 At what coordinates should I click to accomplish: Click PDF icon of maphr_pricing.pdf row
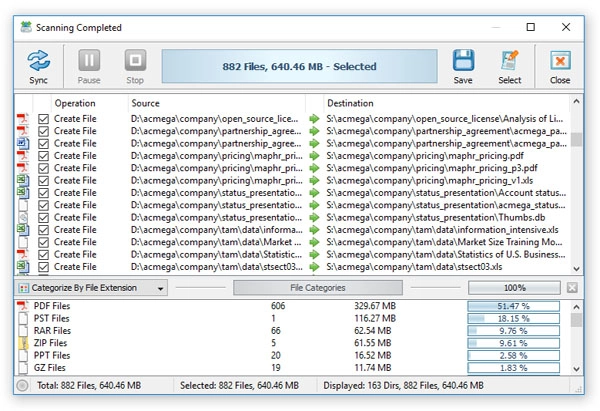23,156
